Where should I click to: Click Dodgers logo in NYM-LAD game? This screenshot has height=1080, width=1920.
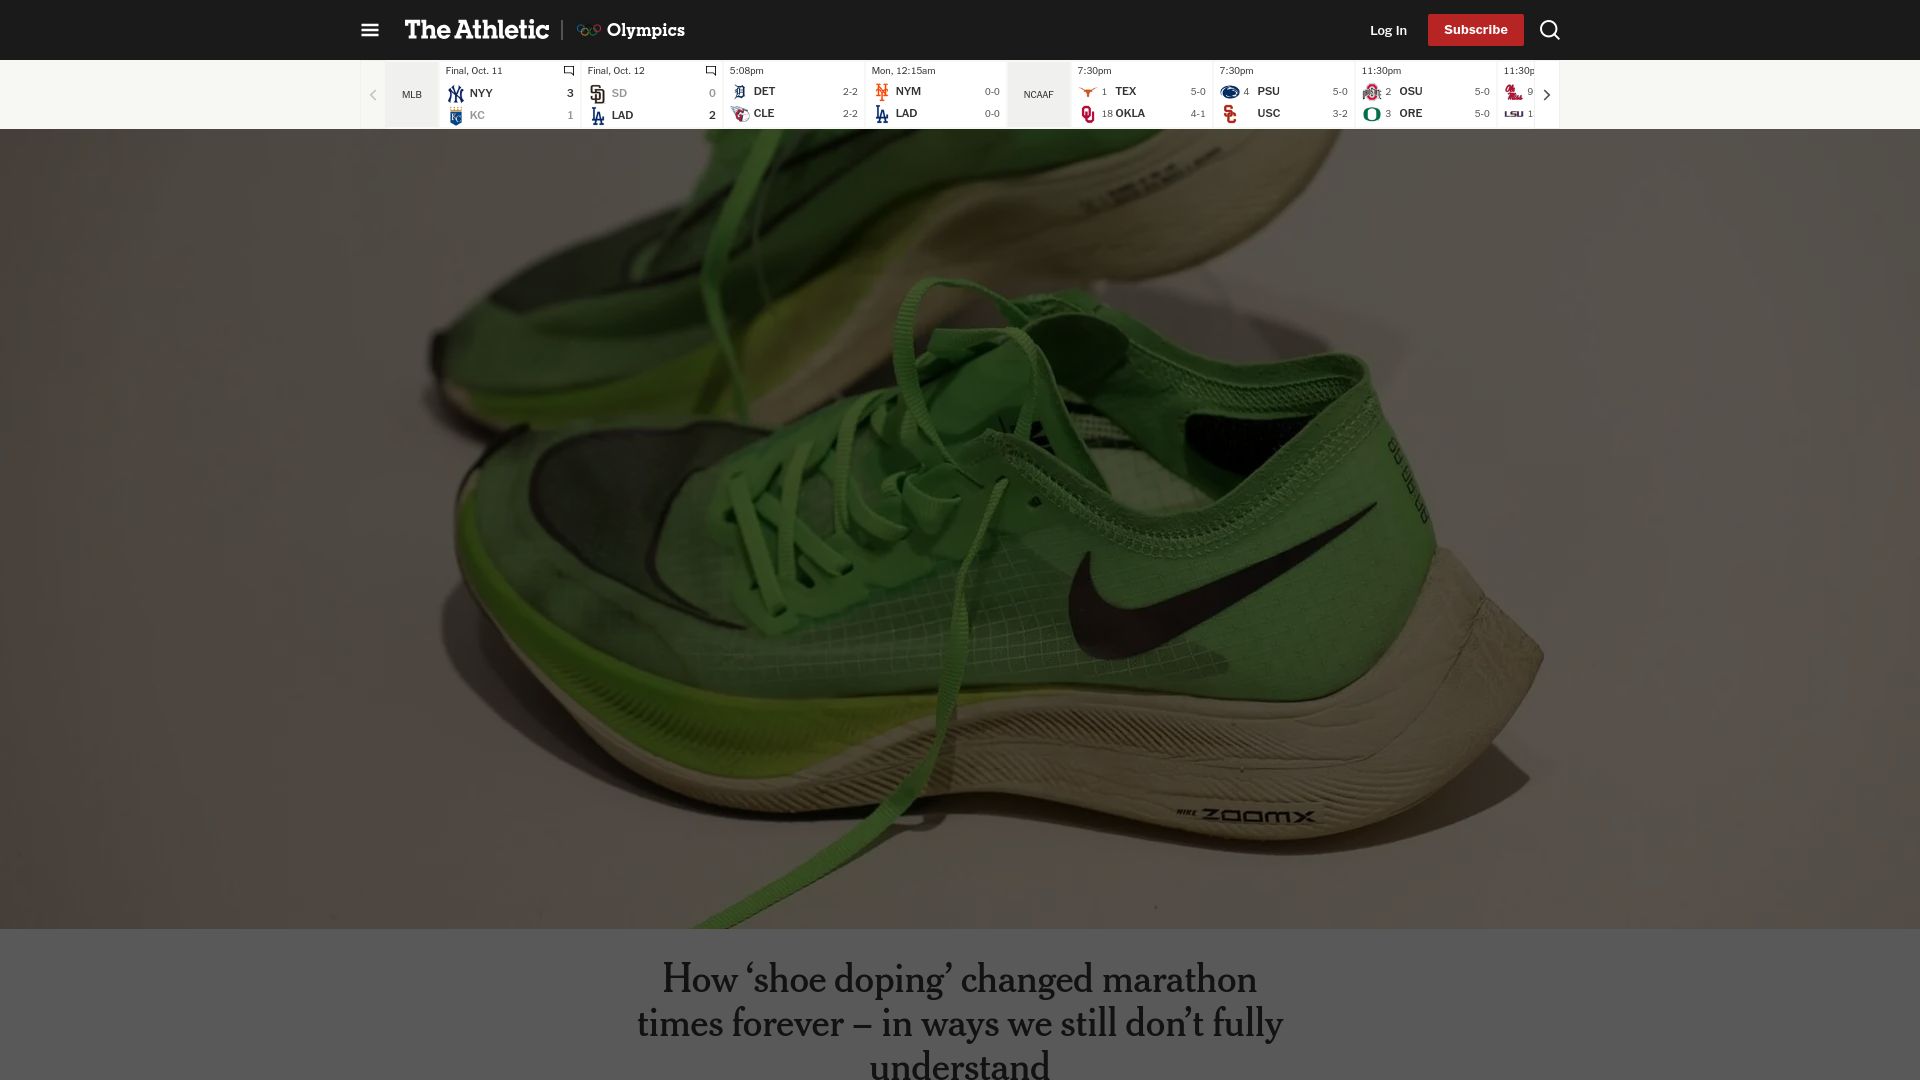pyautogui.click(x=882, y=114)
